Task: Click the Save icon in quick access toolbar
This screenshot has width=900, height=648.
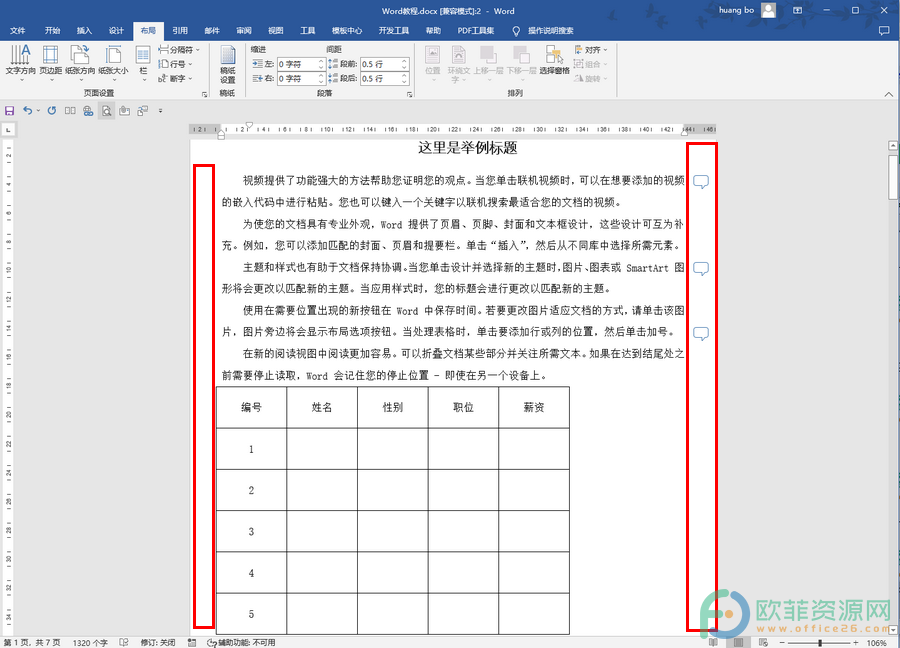Action: click(x=9, y=111)
